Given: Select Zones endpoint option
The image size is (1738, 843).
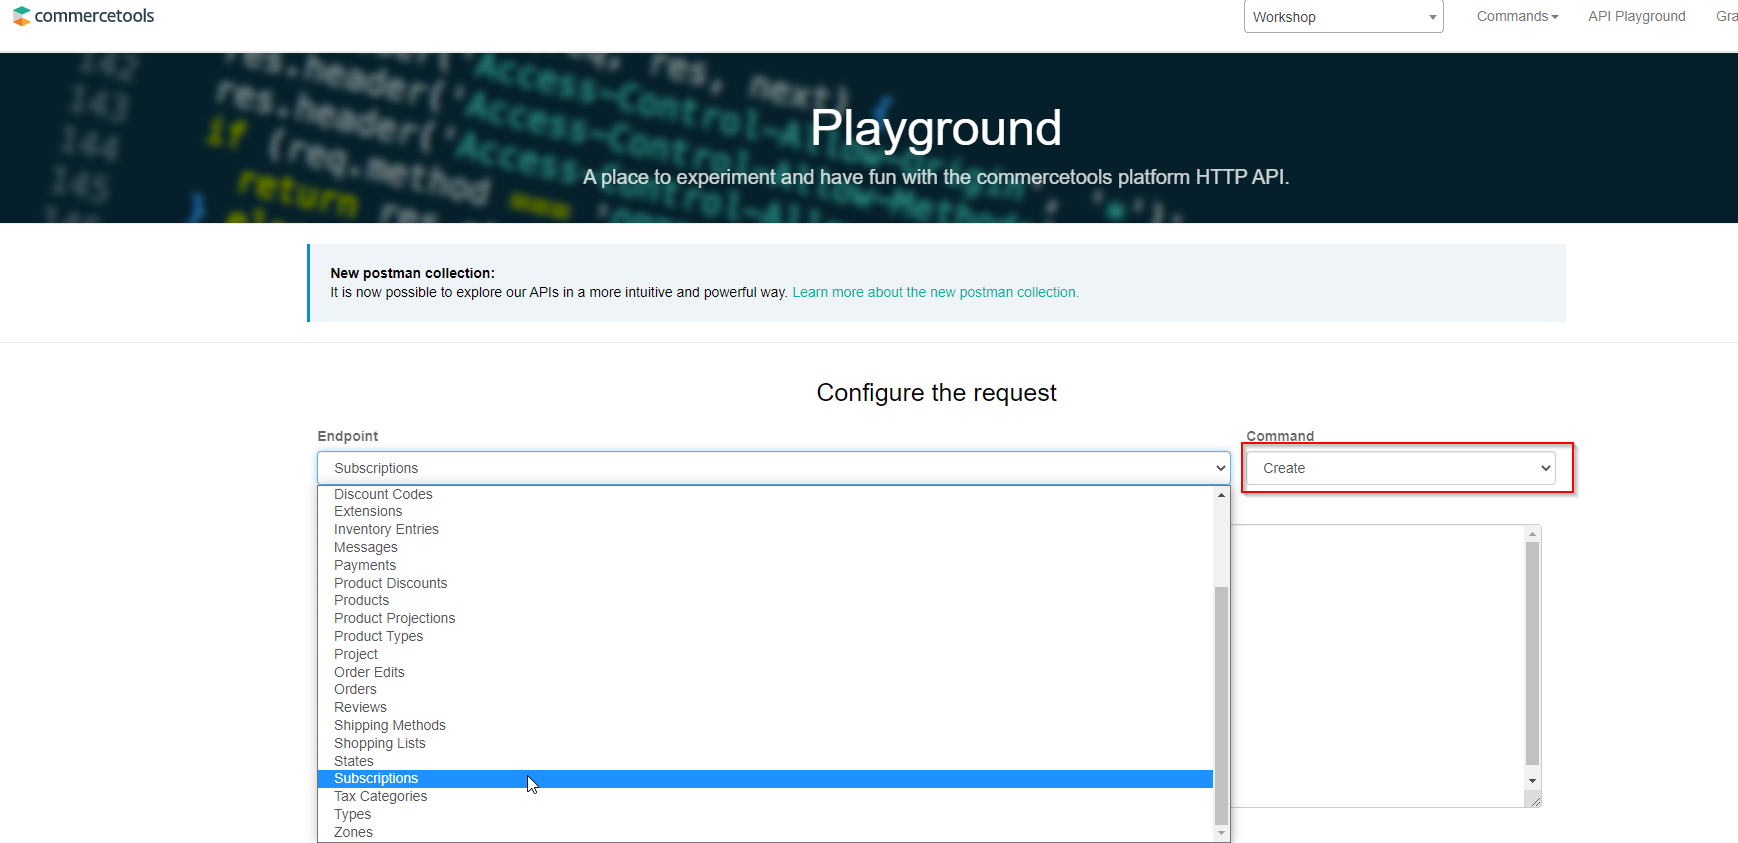Looking at the screenshot, I should click(353, 832).
